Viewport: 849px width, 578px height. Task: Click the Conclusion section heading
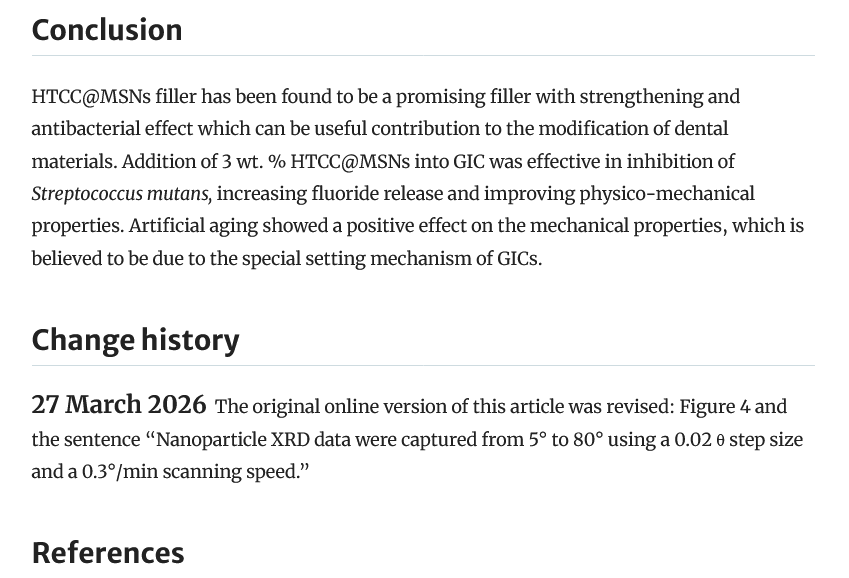107,30
